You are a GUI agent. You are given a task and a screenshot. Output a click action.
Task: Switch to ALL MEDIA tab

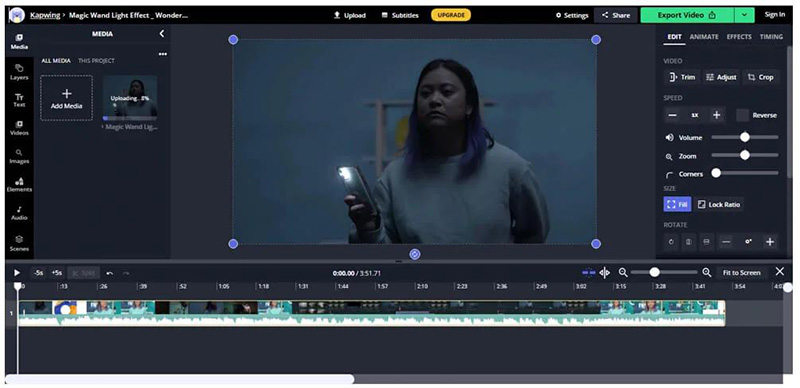56,61
